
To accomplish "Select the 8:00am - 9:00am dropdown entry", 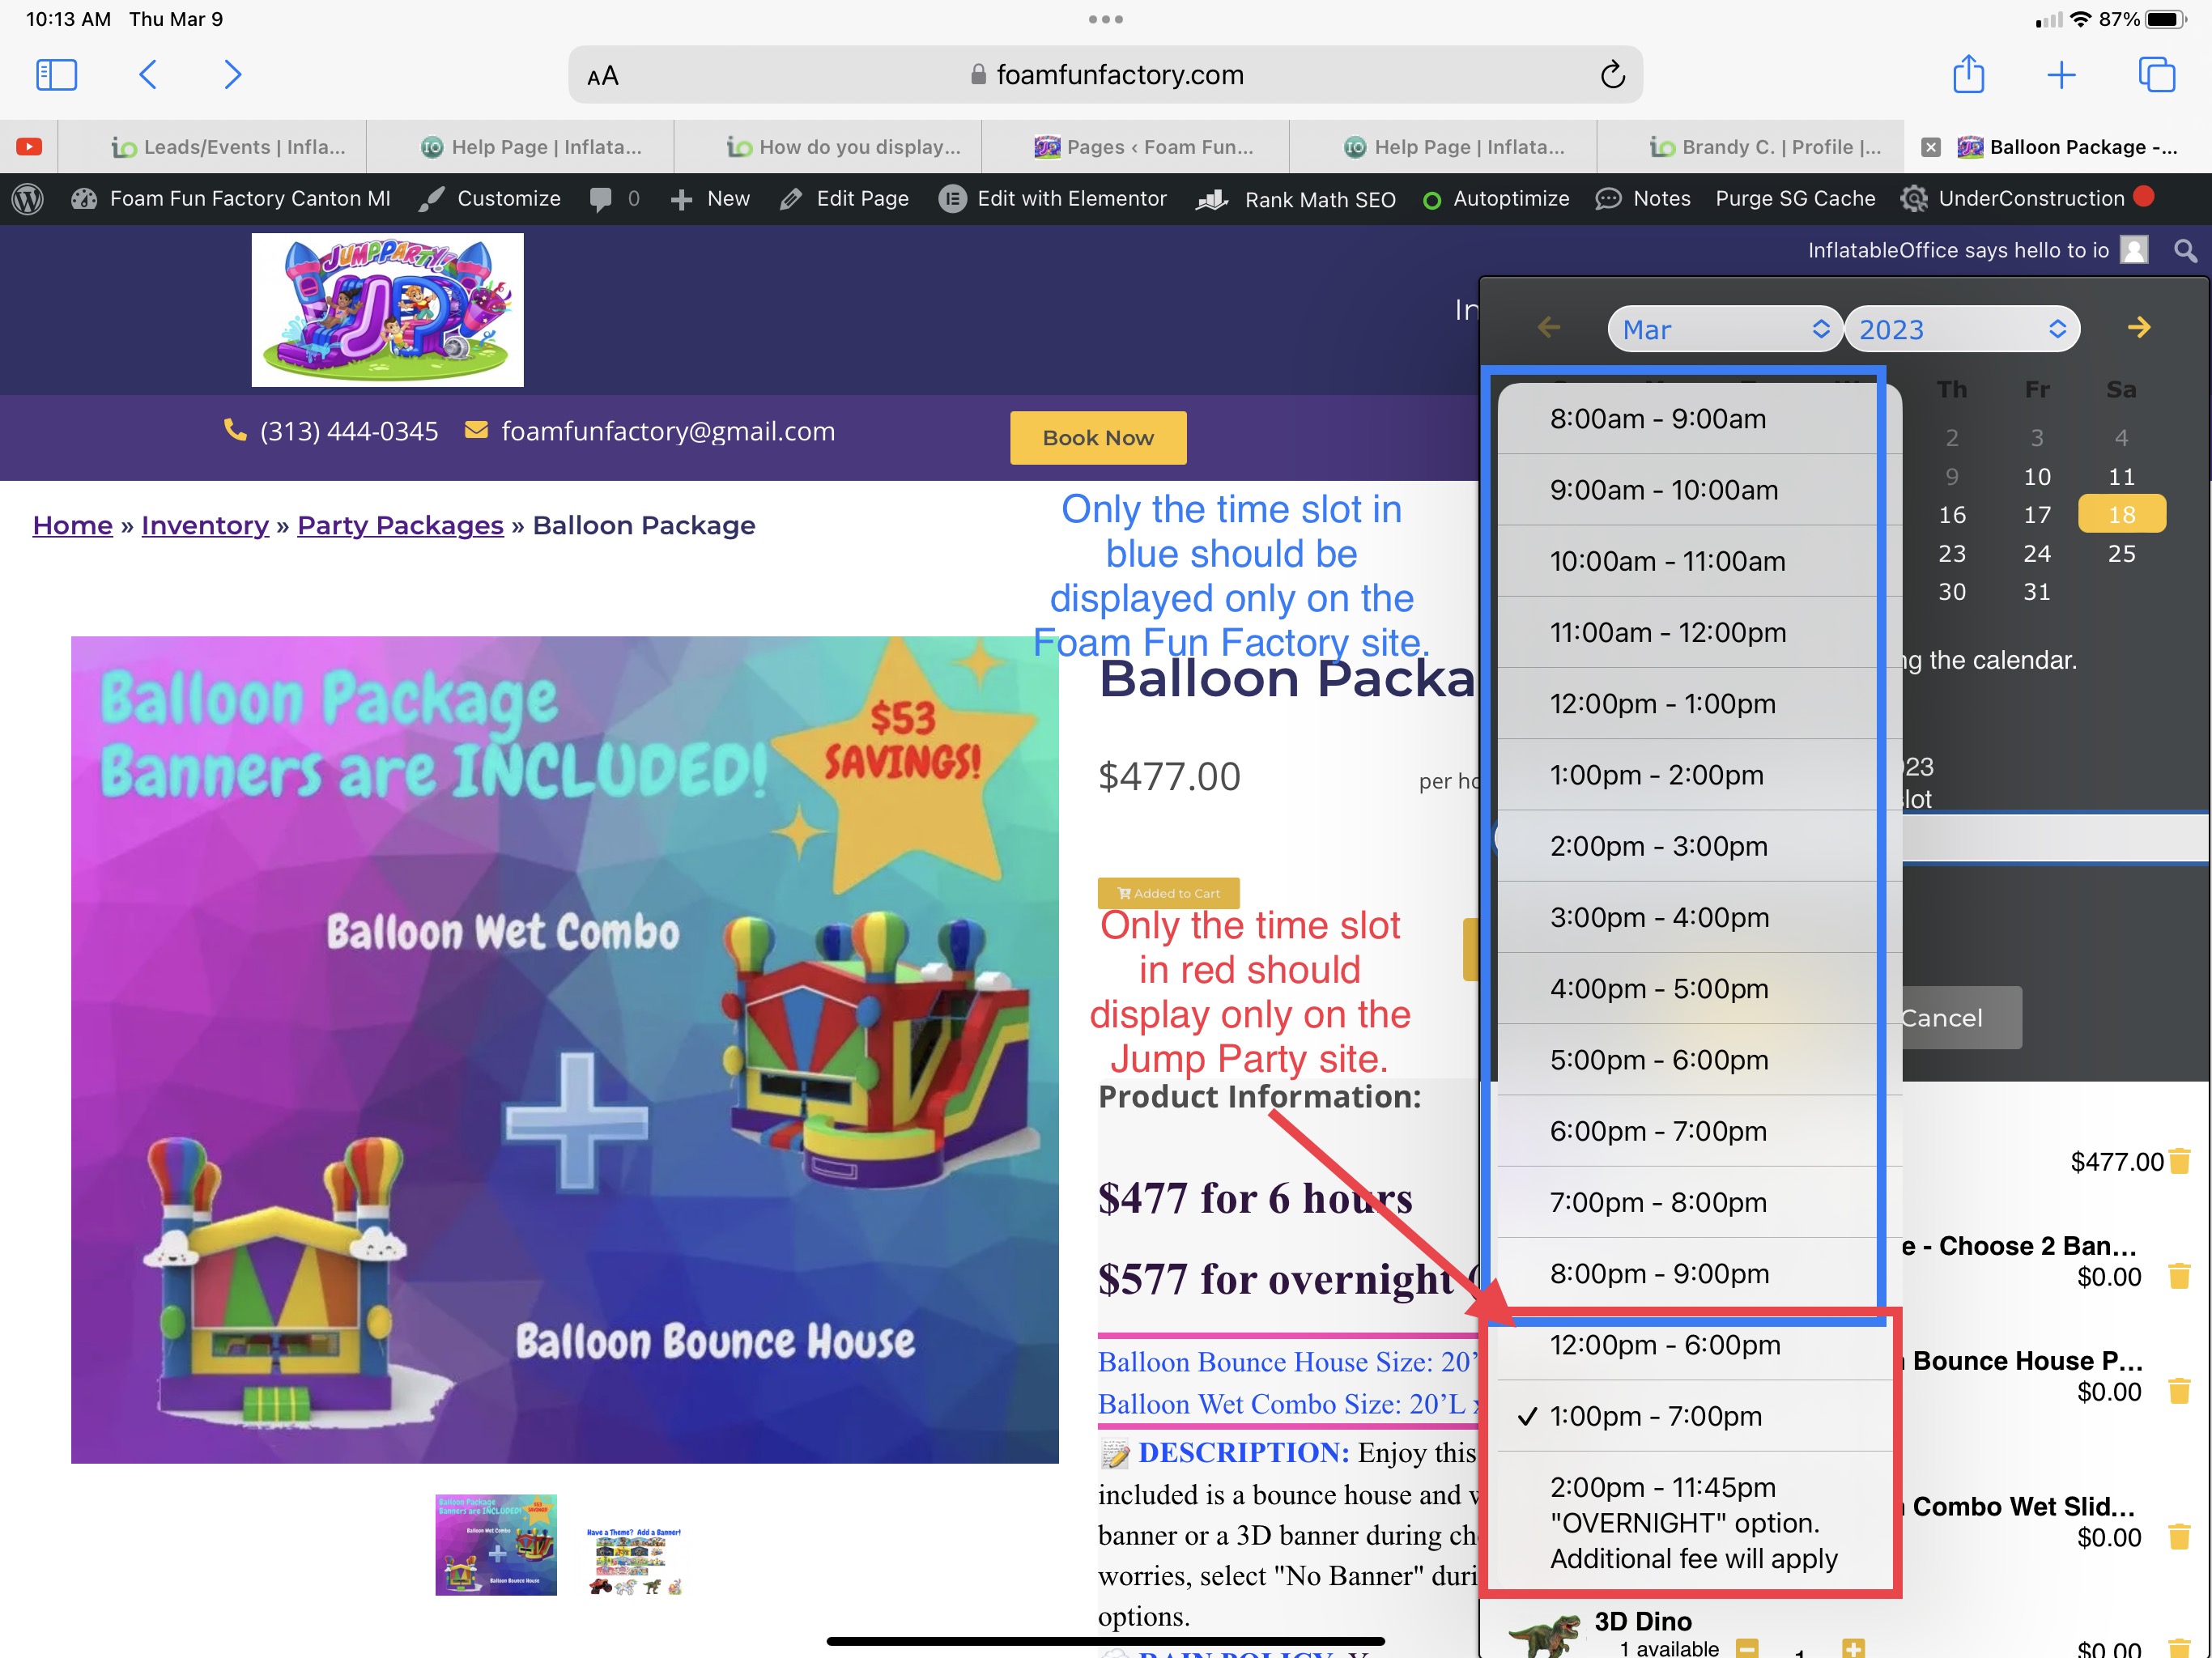I will 1658,419.
